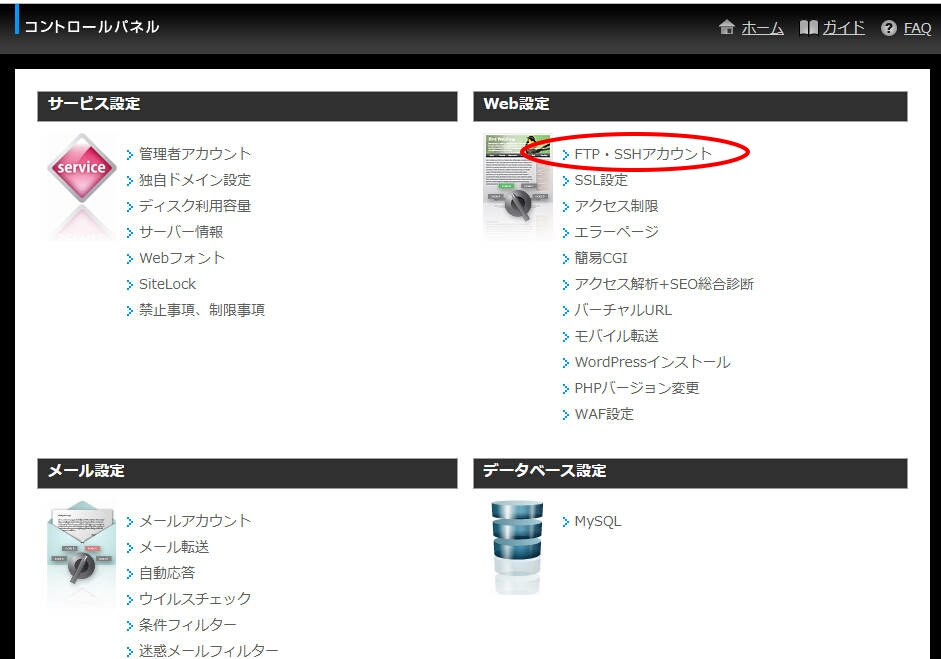Click the arrow bullet beside アクセス制限
This screenshot has height=659, width=941.
coord(565,206)
